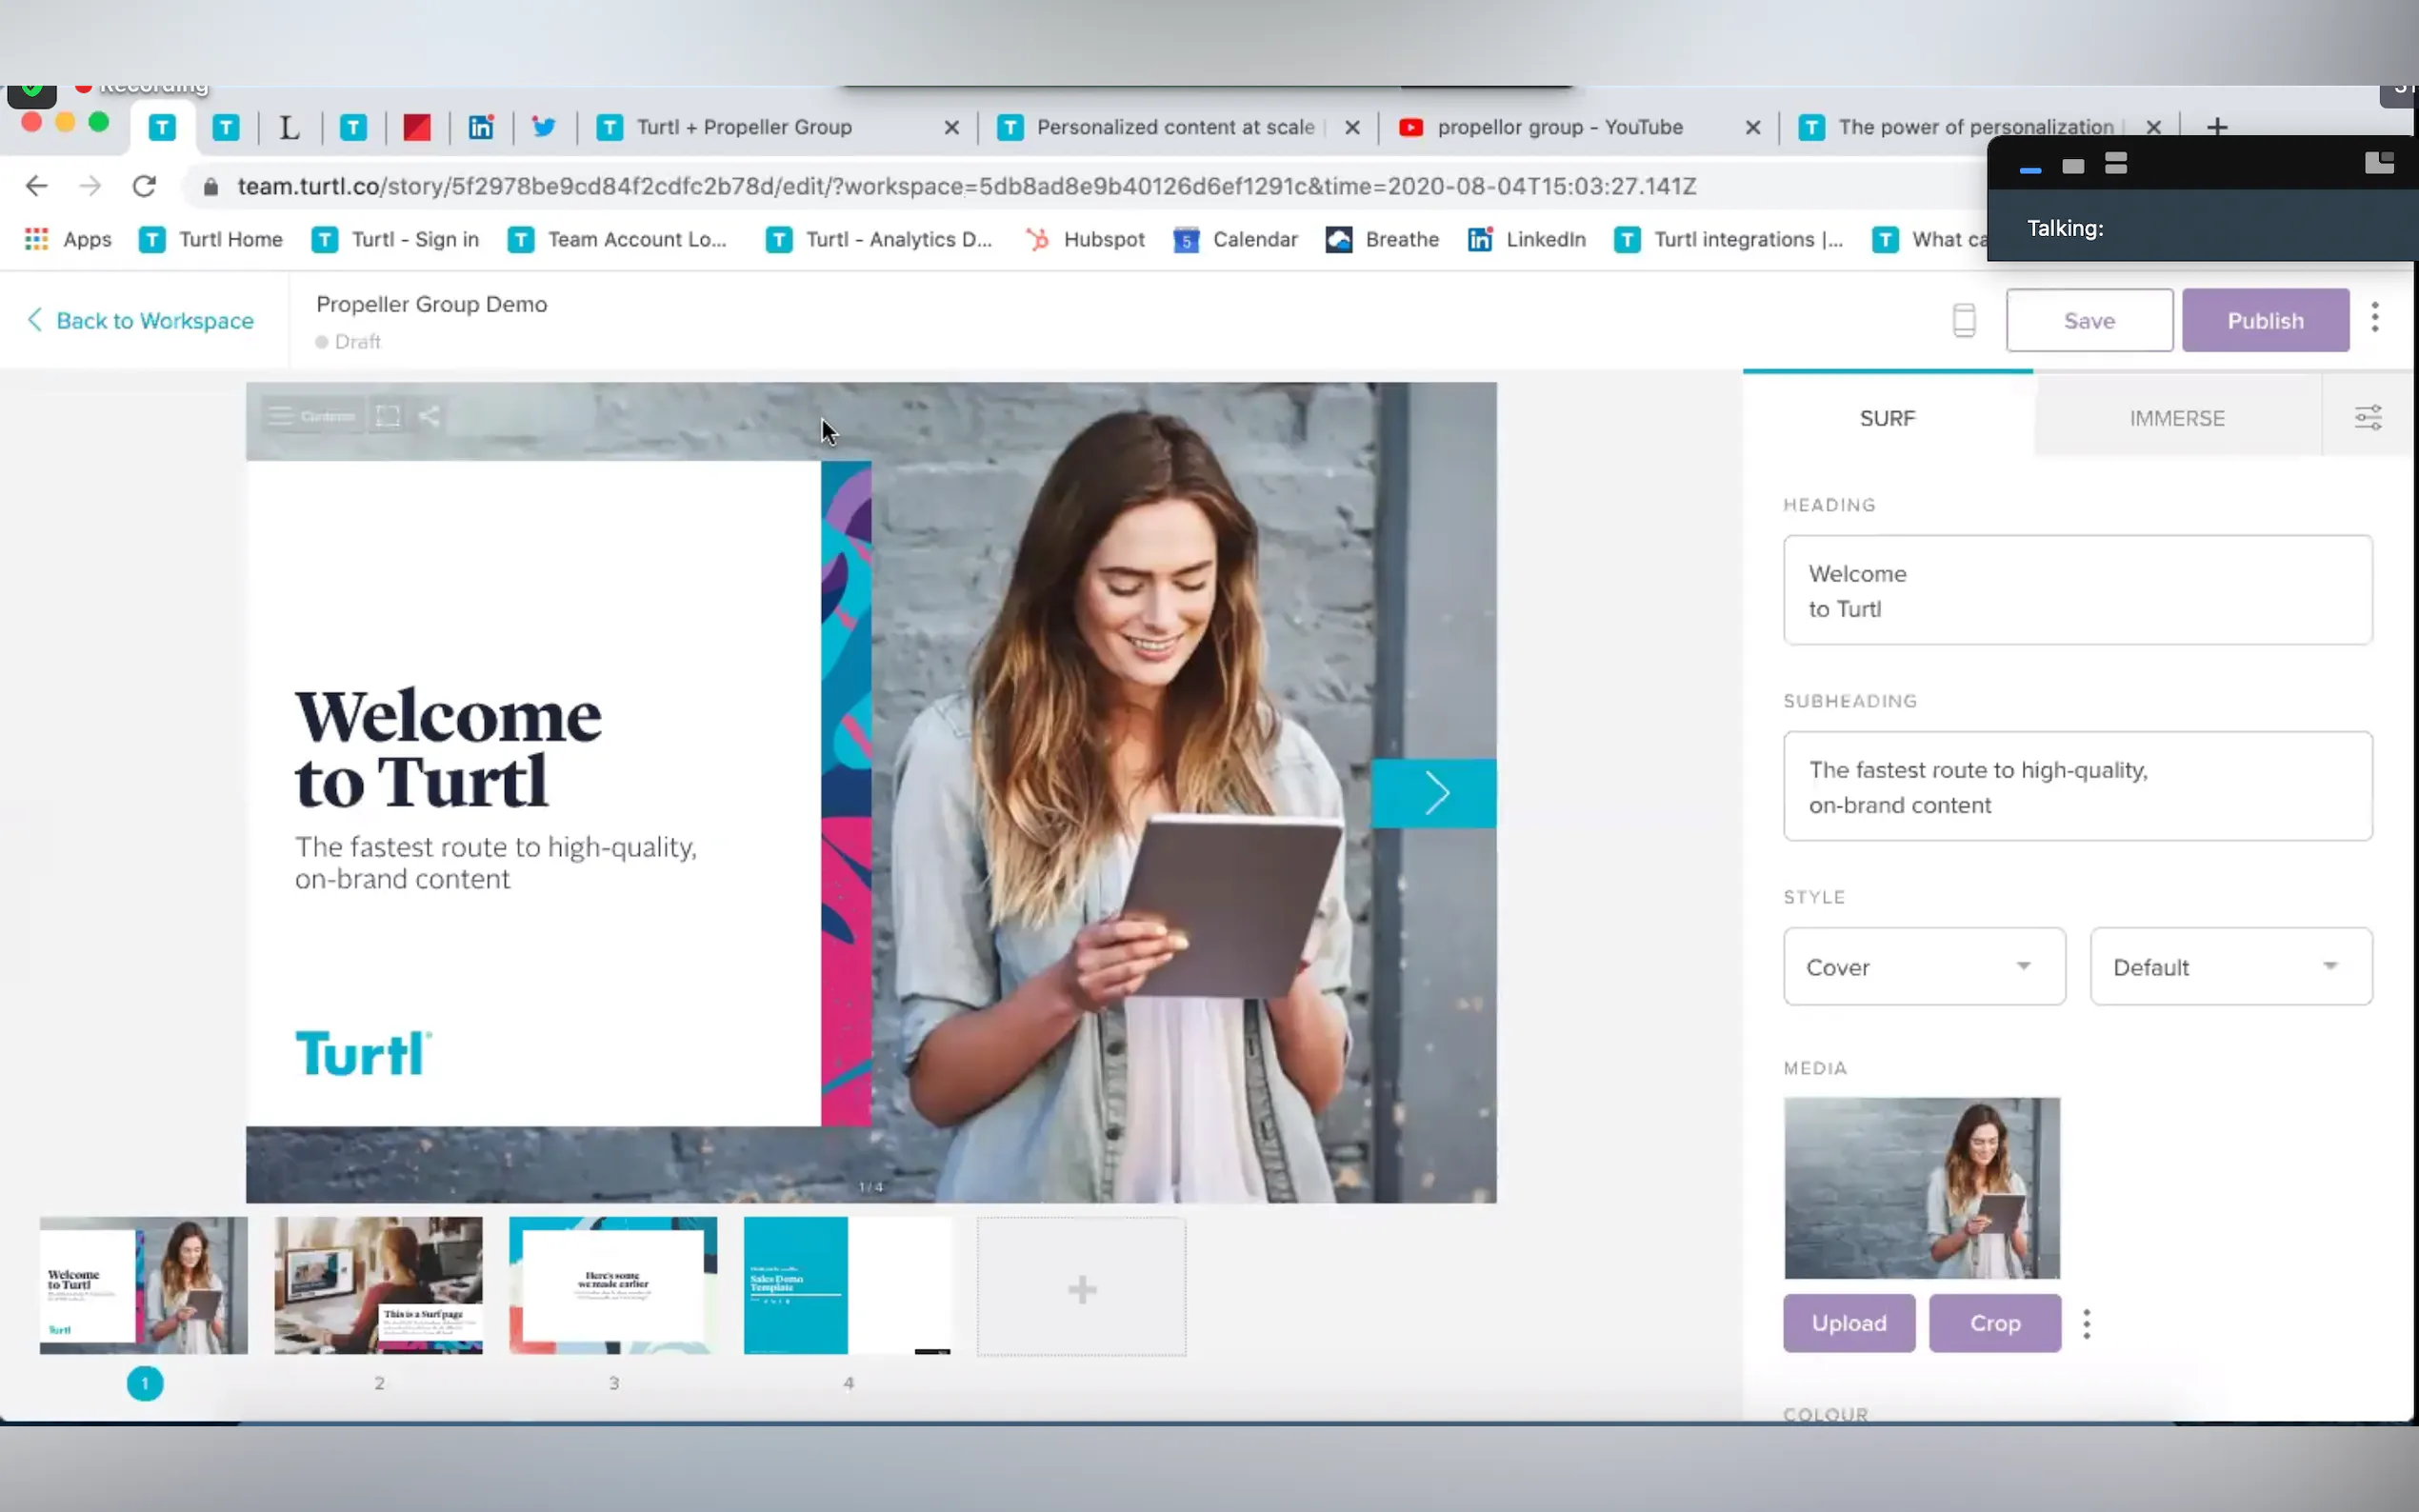Viewport: 2419px width, 1512px height.
Task: Select page 4 thumbnail
Action: [x=847, y=1285]
